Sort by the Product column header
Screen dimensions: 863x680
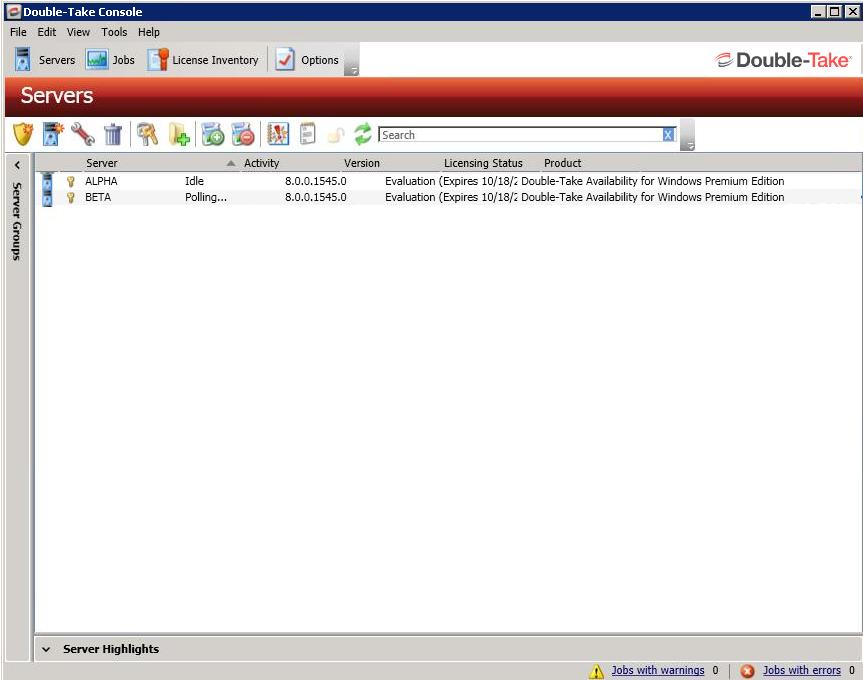pos(562,163)
